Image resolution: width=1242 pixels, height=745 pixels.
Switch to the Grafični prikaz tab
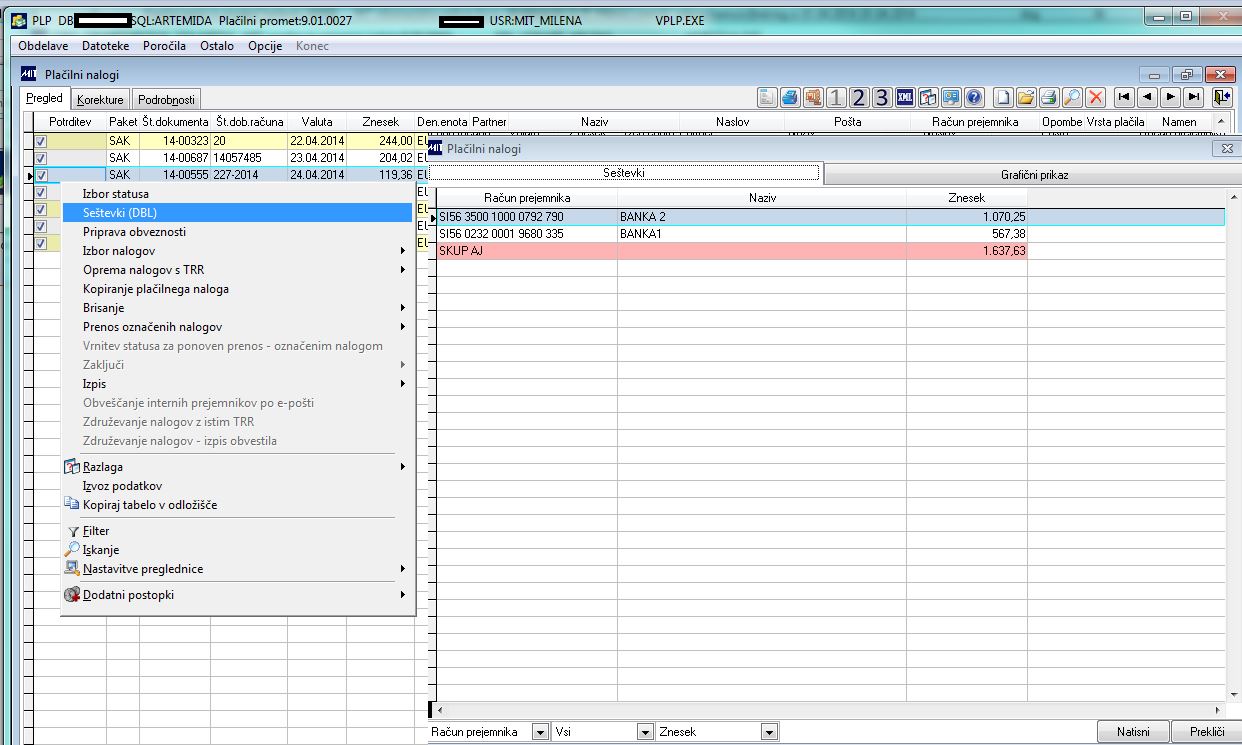coord(1034,174)
